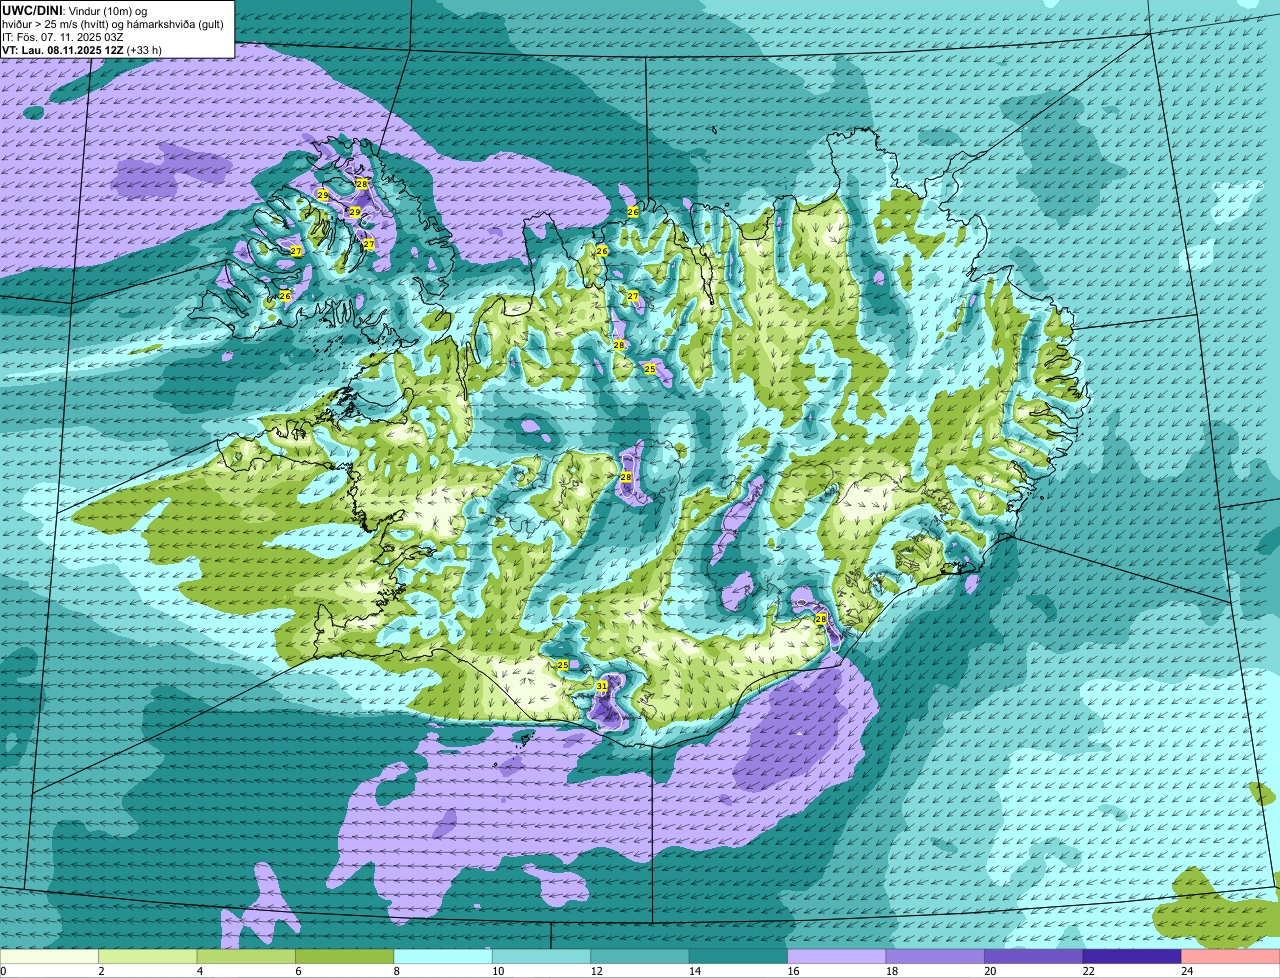Select the pink above-24 legend swatch

[1231, 957]
